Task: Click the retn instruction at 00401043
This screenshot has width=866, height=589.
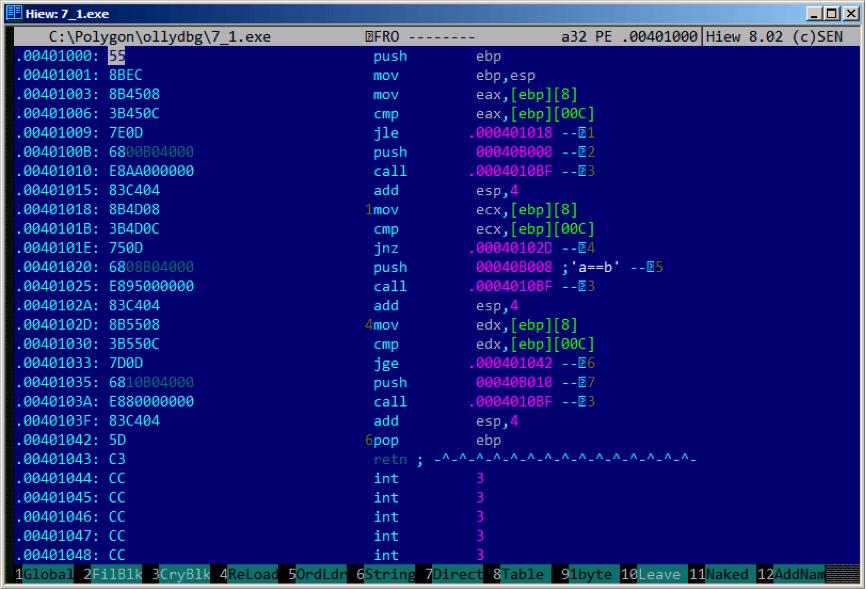Action: [x=390, y=459]
